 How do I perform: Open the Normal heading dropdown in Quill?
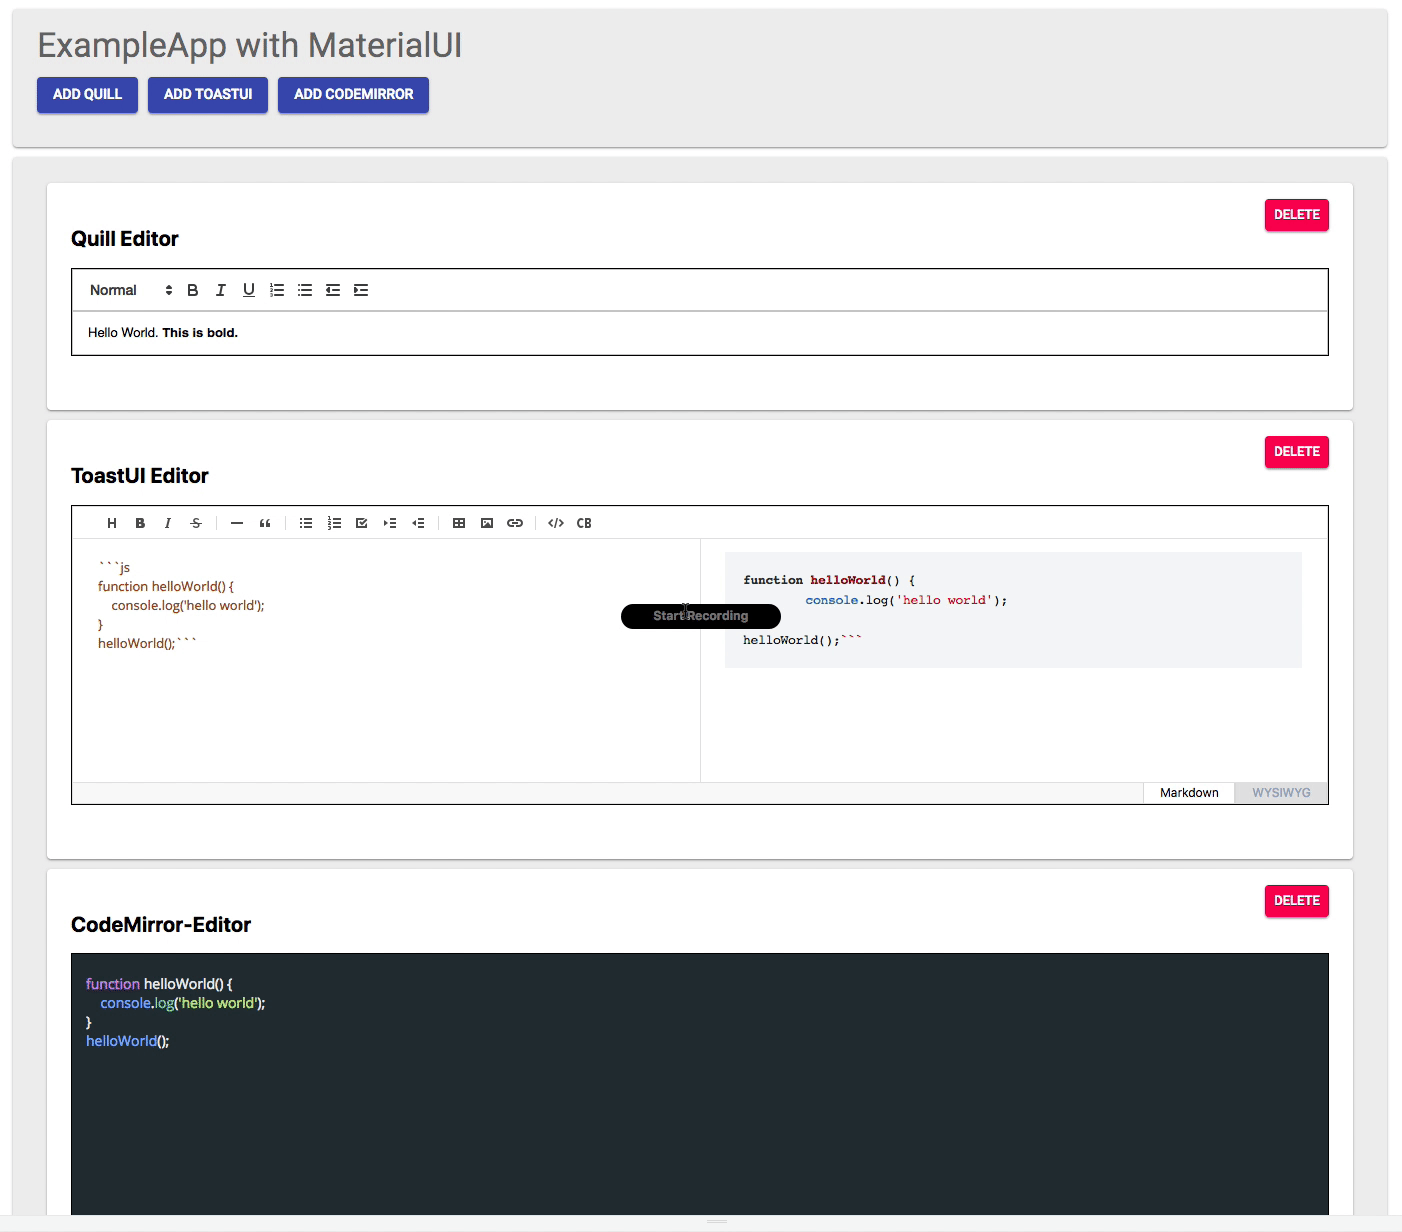point(131,290)
